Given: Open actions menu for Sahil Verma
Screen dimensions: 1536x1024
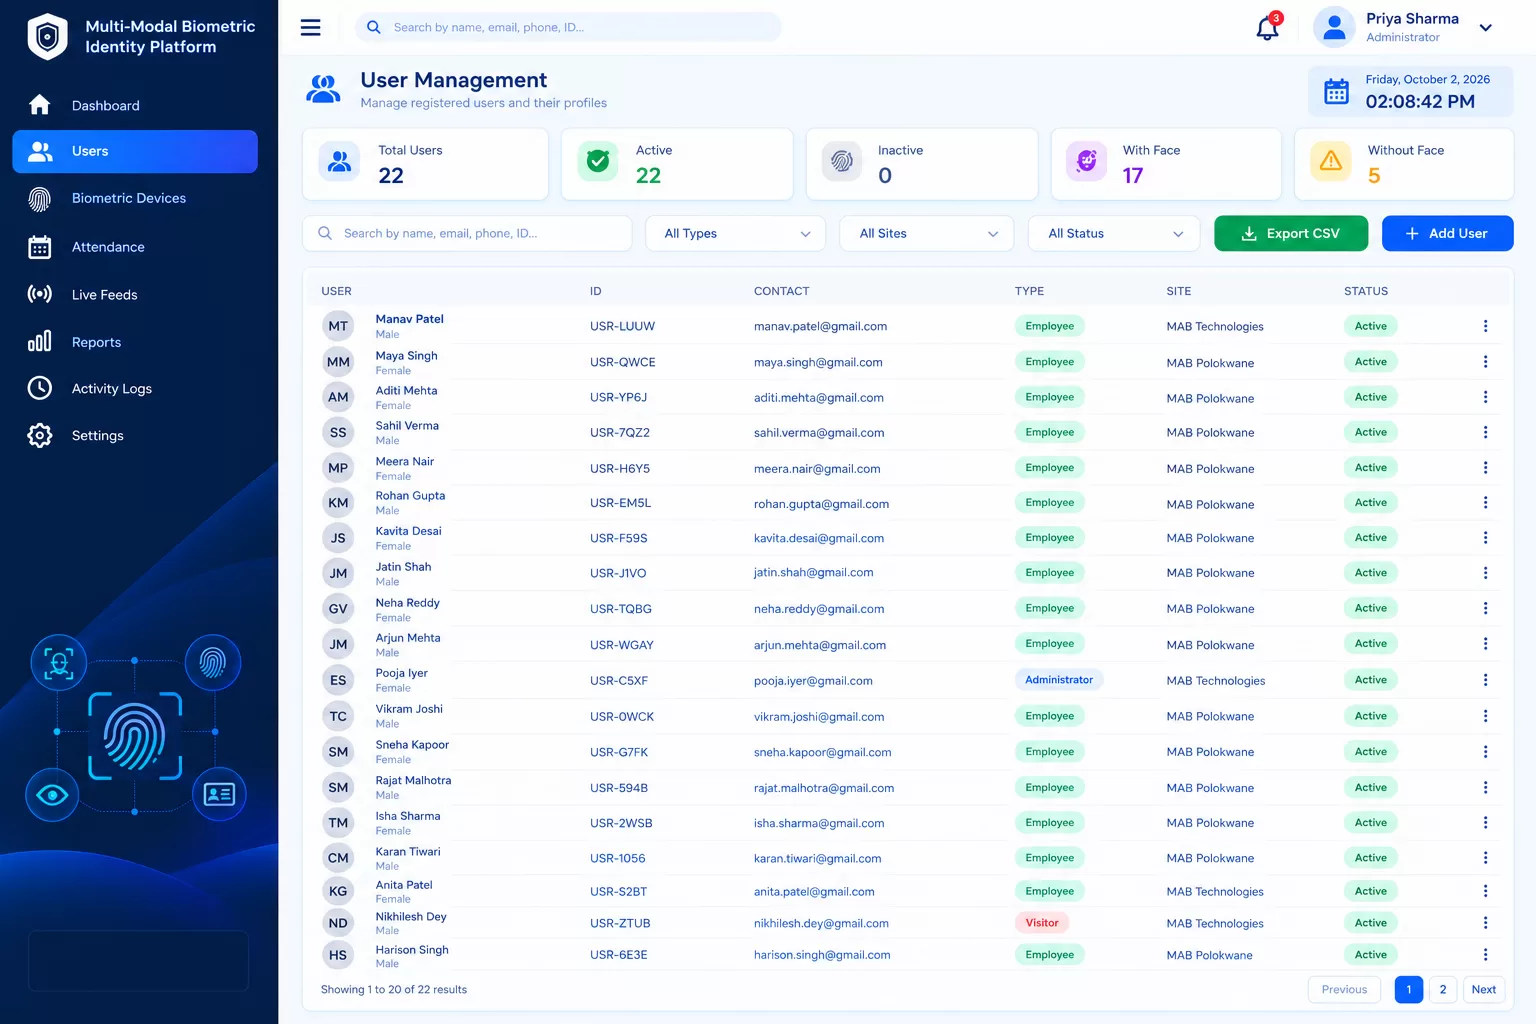Looking at the screenshot, I should [x=1485, y=432].
